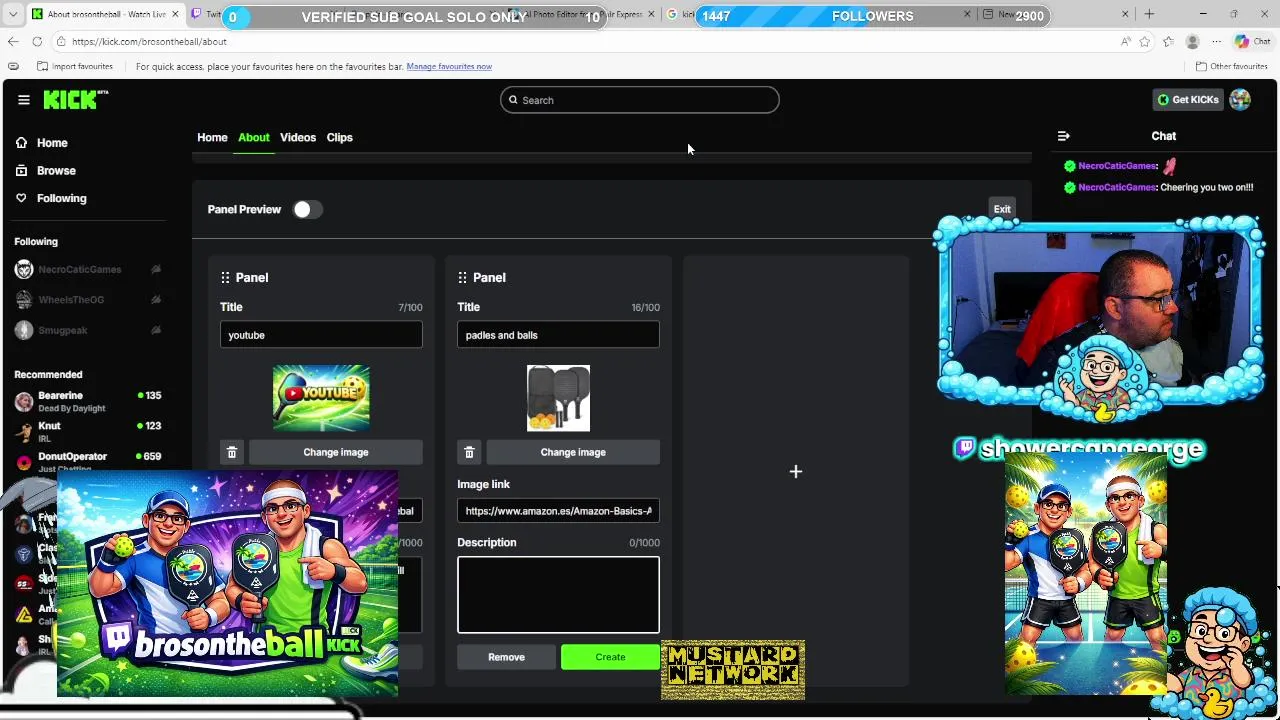Open the Videos tab

pyautogui.click(x=298, y=137)
